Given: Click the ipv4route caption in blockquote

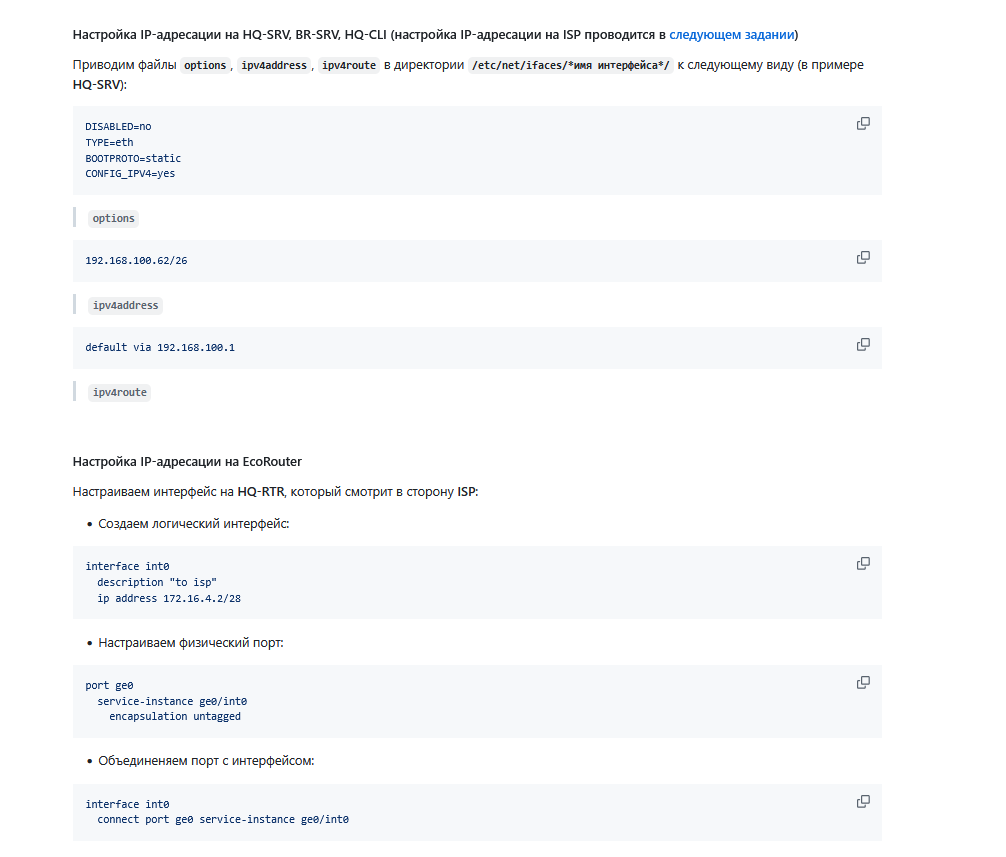Looking at the screenshot, I should 119,393.
